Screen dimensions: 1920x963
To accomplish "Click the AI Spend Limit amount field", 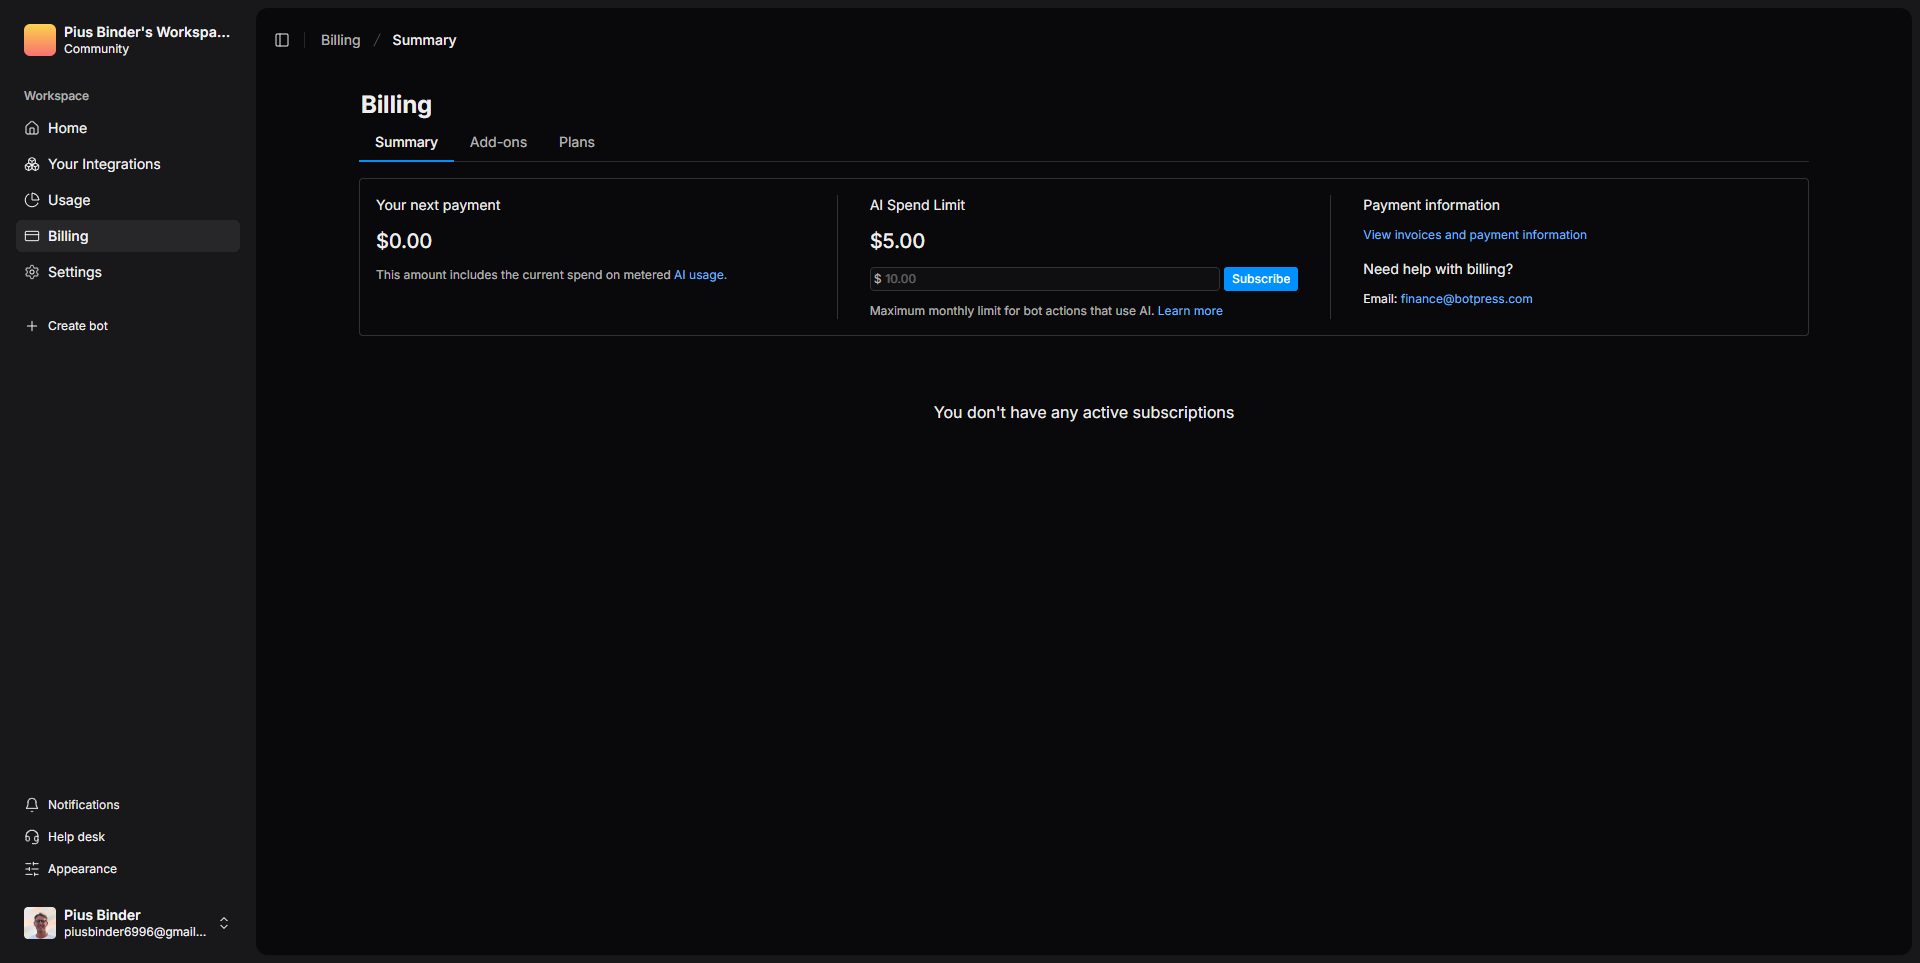I will 1045,279.
